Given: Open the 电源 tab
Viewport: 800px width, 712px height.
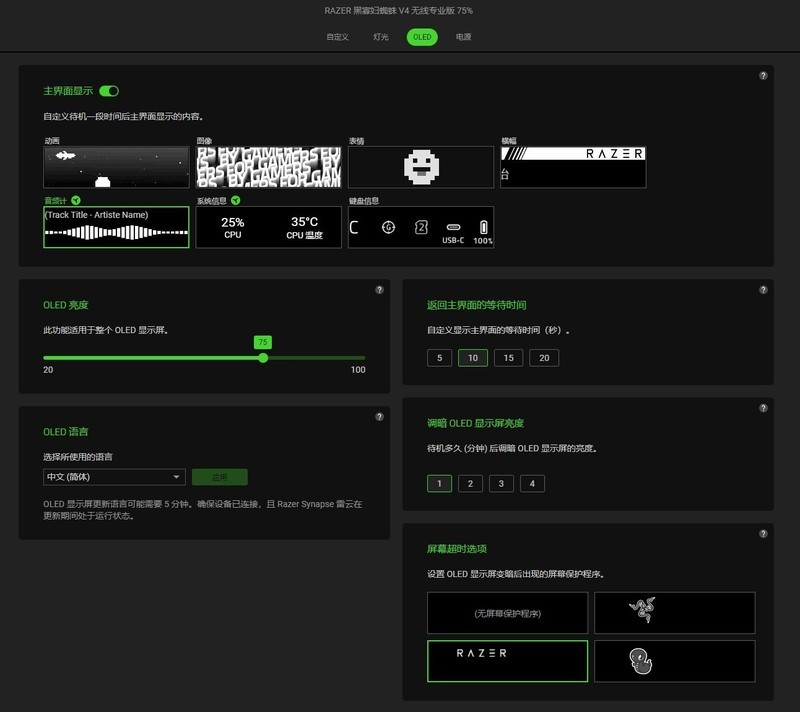Looking at the screenshot, I should tap(463, 37).
